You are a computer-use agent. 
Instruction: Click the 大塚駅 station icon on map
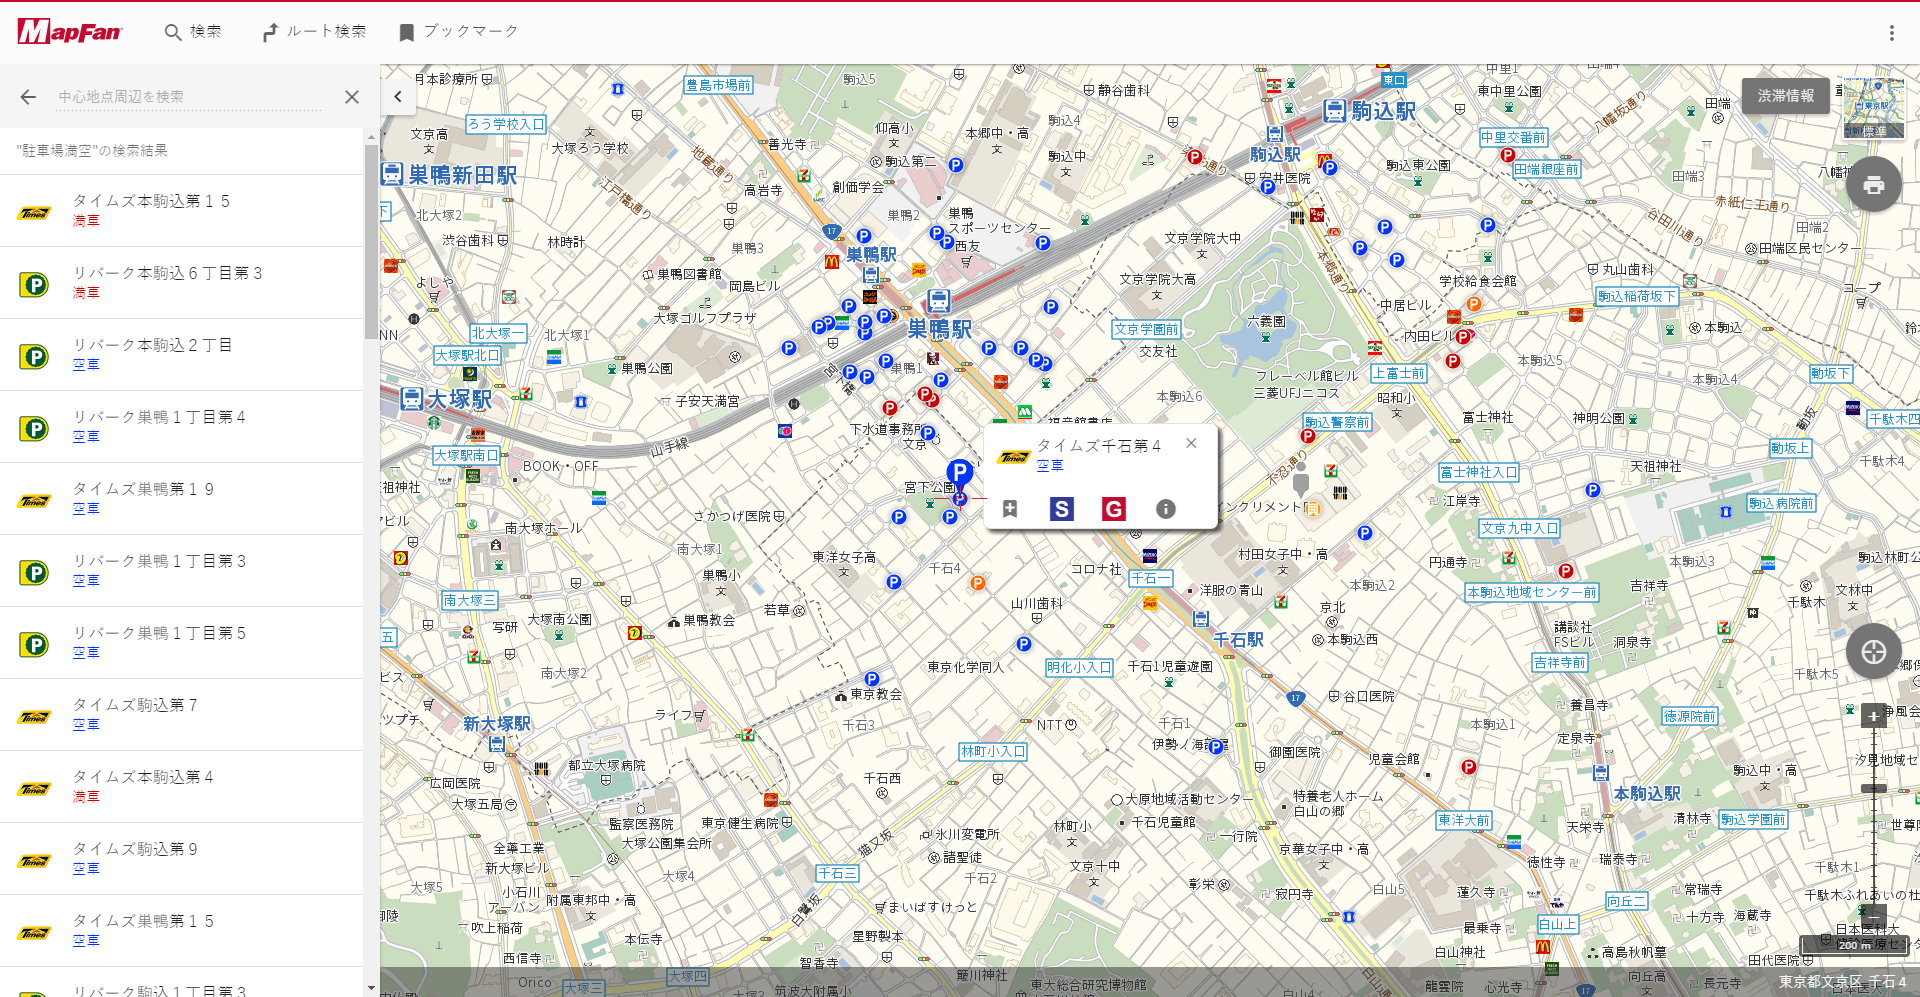pyautogui.click(x=412, y=399)
